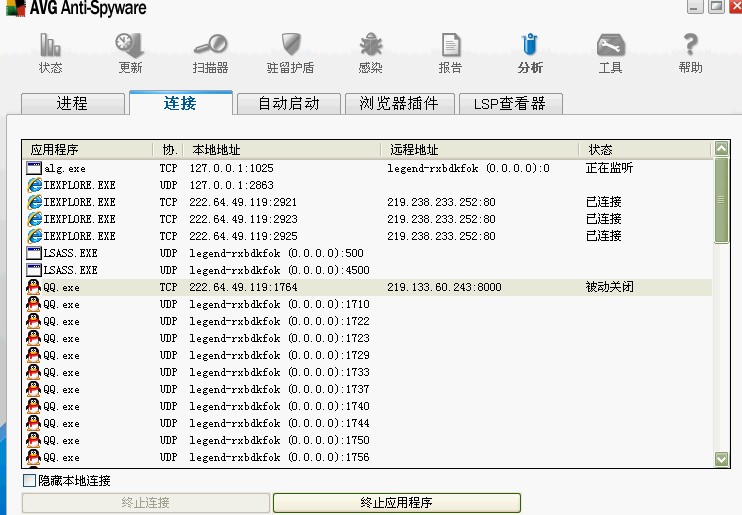Click QQ penguin icon on port 1756 row
Screen dimensions: 742x515
(x=33, y=457)
